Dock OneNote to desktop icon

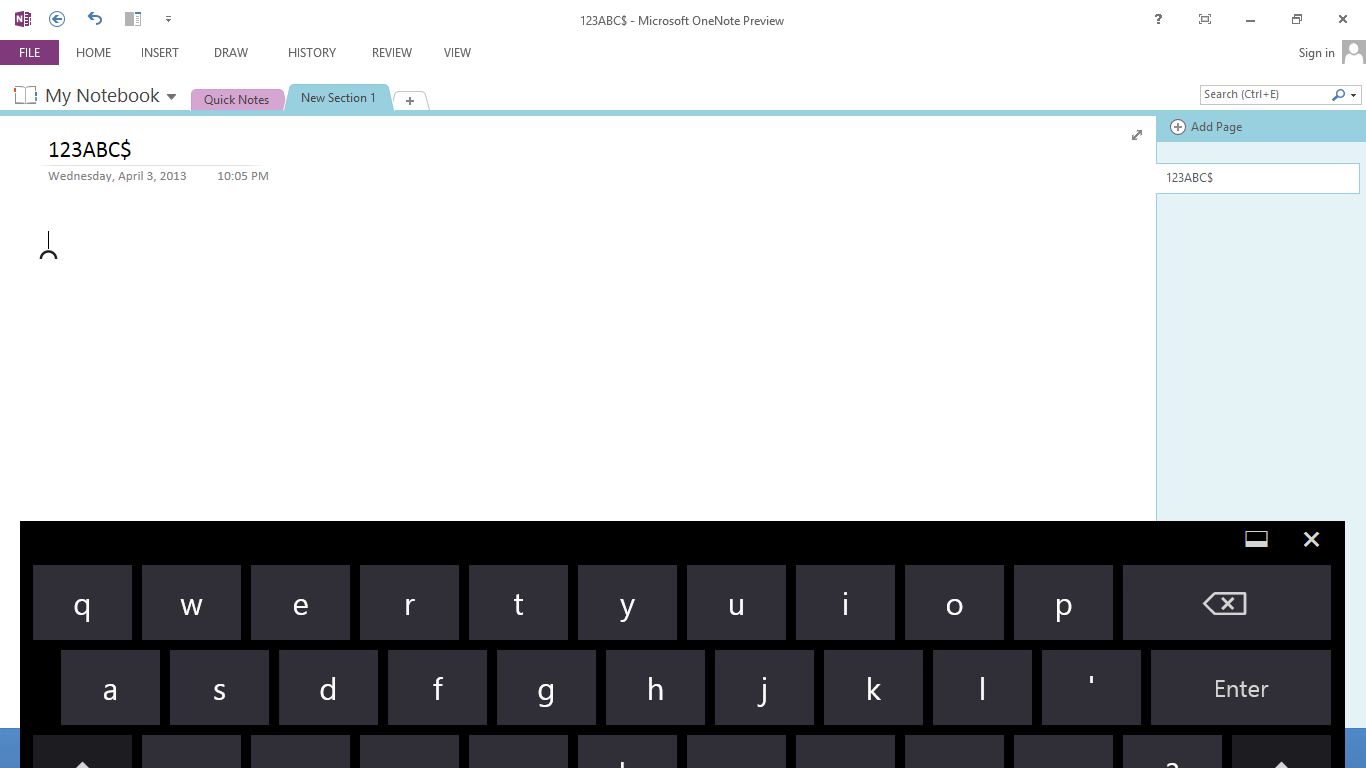[x=133, y=19]
